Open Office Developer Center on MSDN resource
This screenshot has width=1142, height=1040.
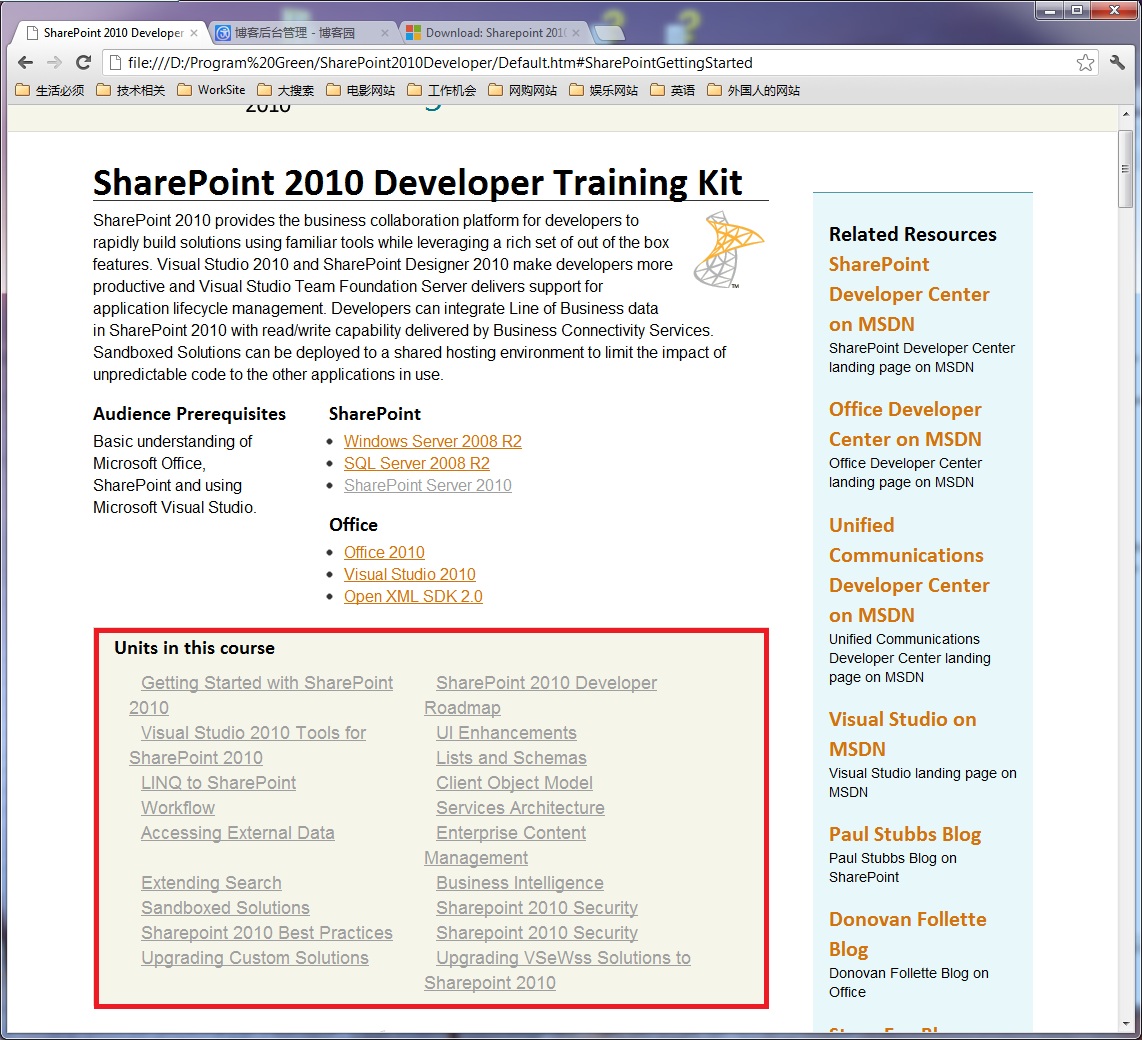(905, 424)
